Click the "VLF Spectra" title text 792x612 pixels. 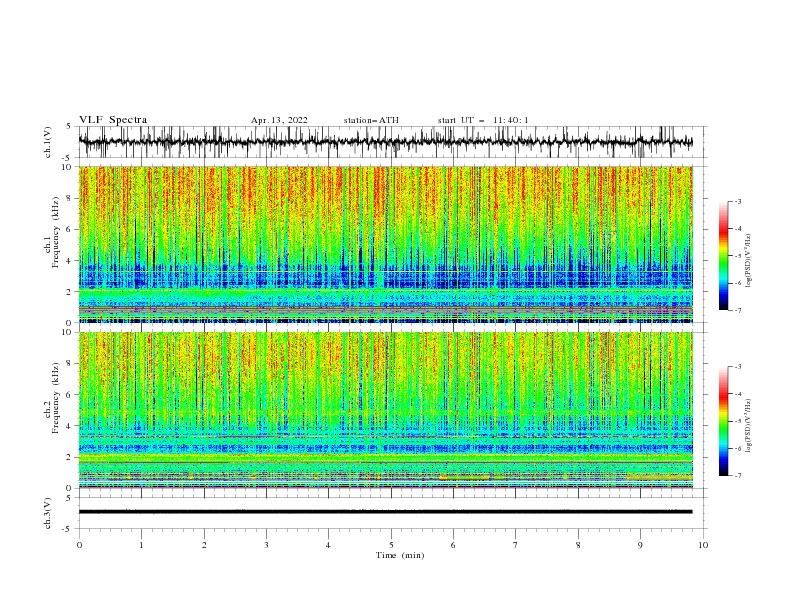(x=113, y=120)
